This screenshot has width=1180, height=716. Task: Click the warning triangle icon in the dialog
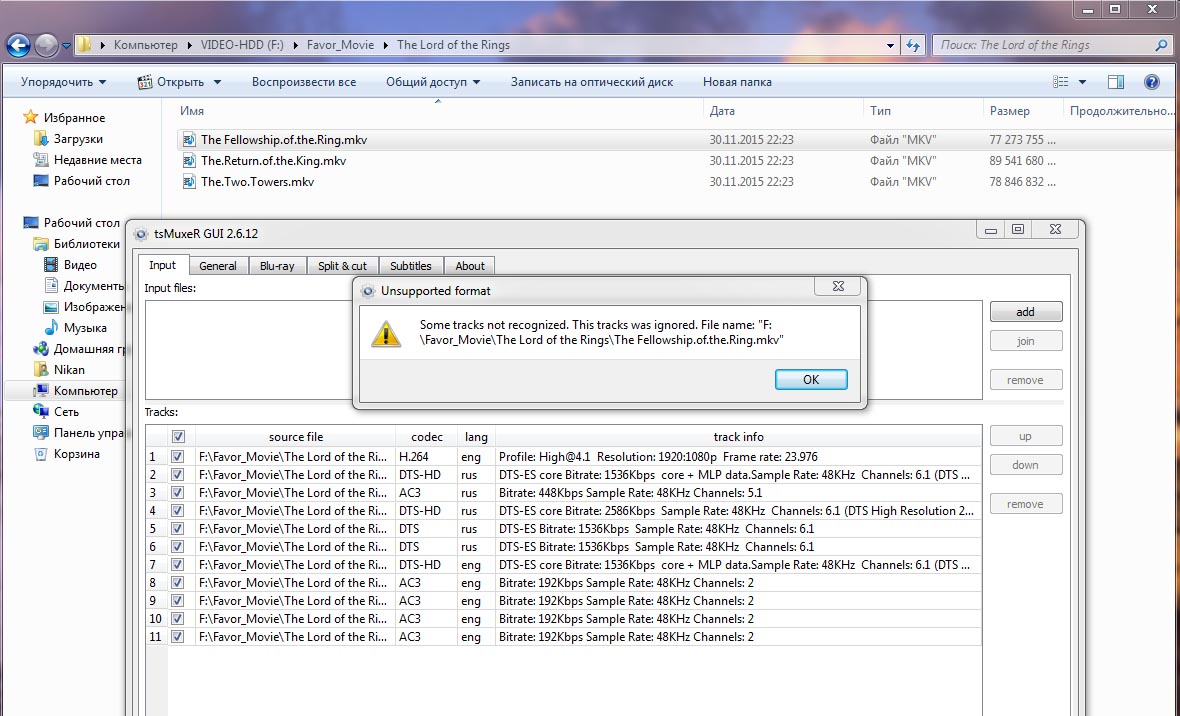(386, 334)
